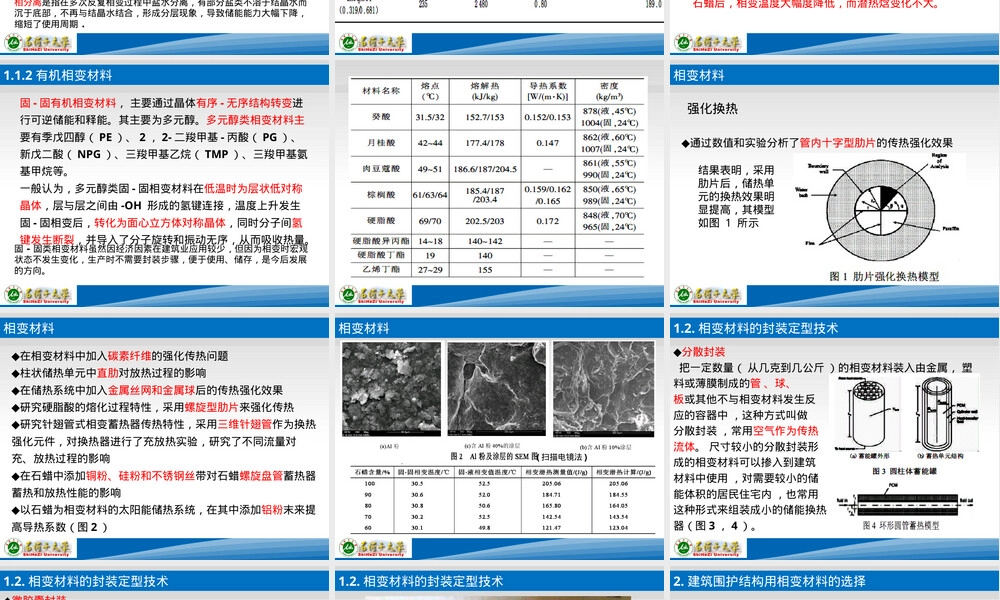Click the 熔解热 (kJ/kg) column header
1000x600 pixels.
[x=485, y=91]
